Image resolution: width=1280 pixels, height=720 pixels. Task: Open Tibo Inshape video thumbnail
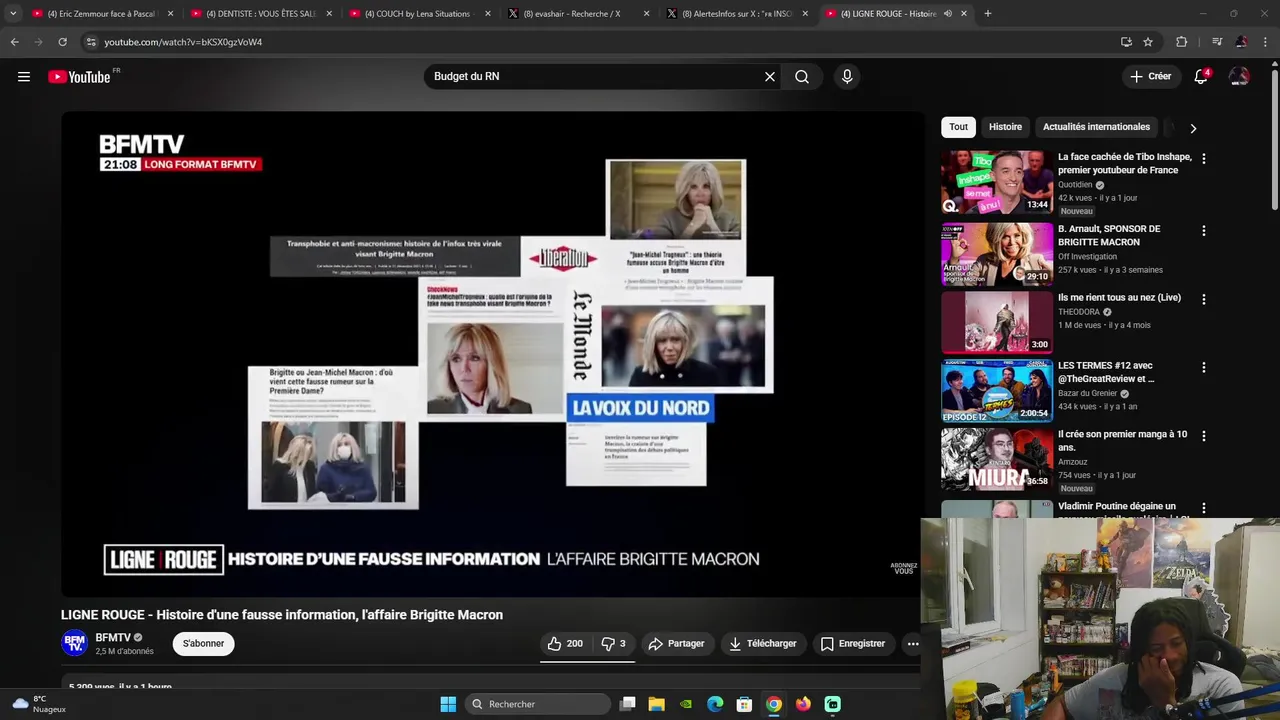click(996, 183)
